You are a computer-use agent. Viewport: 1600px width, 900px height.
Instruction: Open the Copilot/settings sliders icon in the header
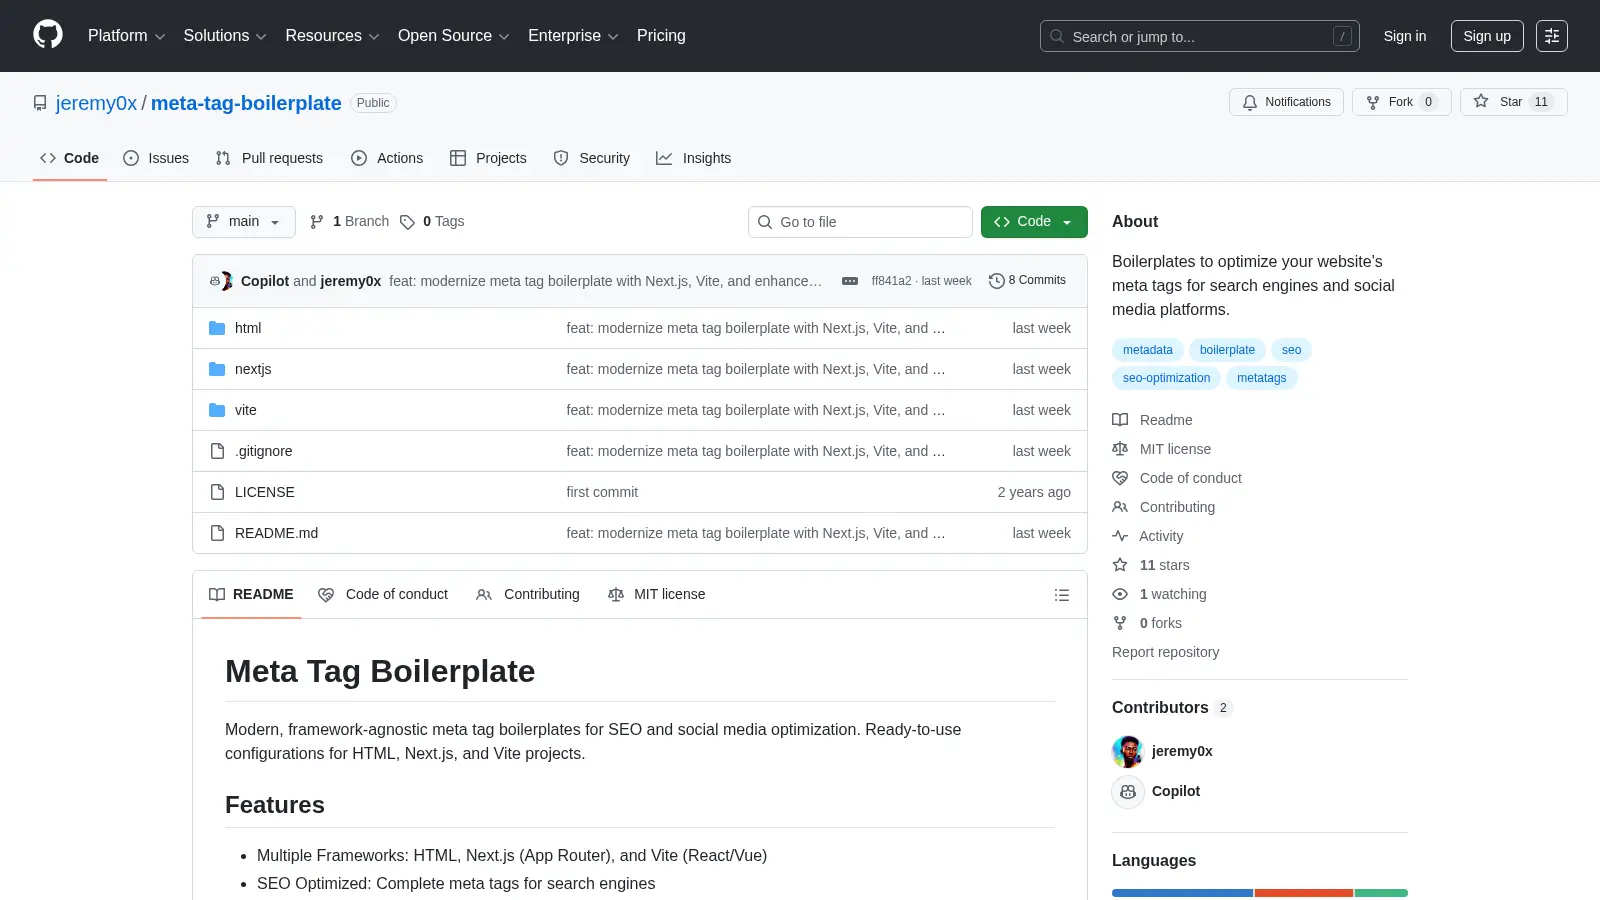pyautogui.click(x=1552, y=36)
